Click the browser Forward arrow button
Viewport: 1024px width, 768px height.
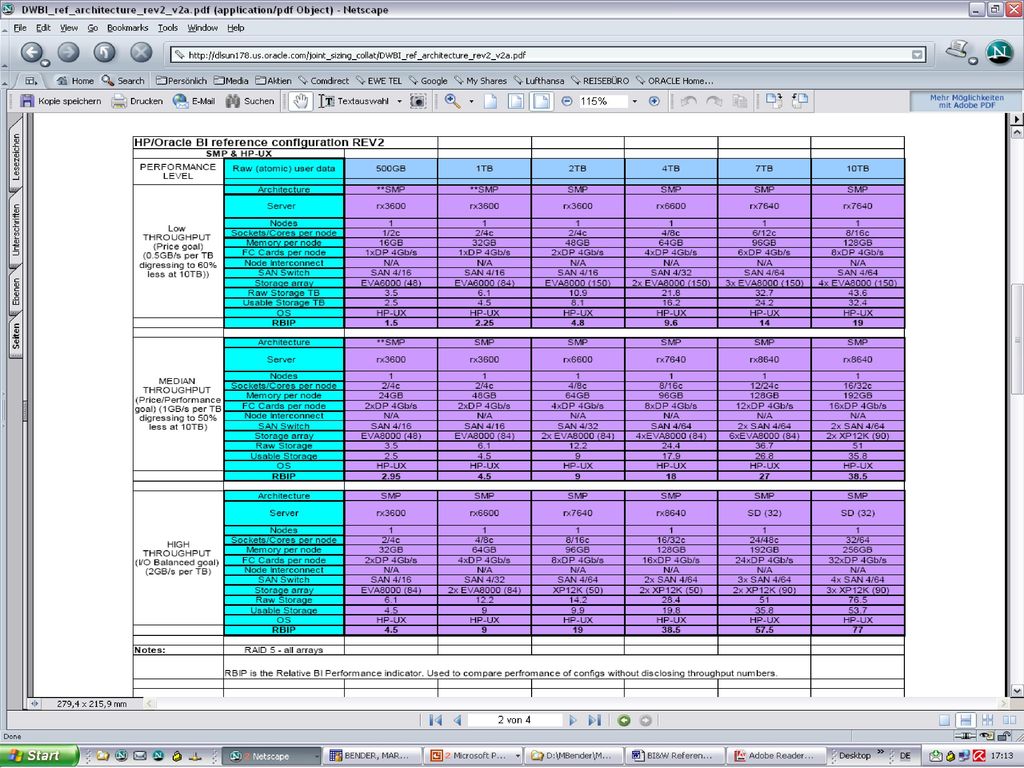click(x=68, y=52)
